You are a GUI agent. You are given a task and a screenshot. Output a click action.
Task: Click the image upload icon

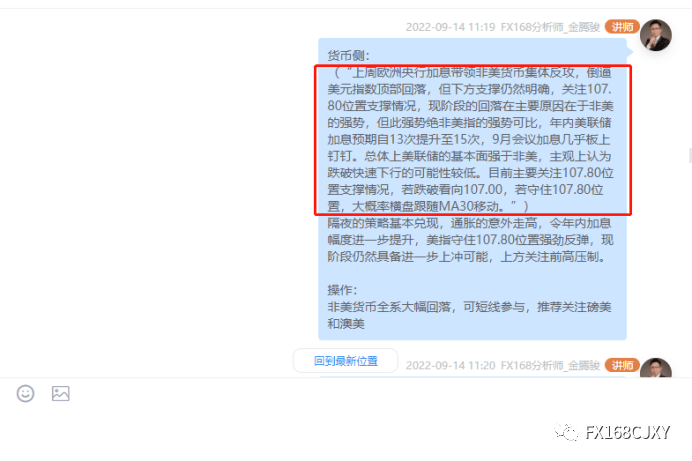[x=60, y=393]
